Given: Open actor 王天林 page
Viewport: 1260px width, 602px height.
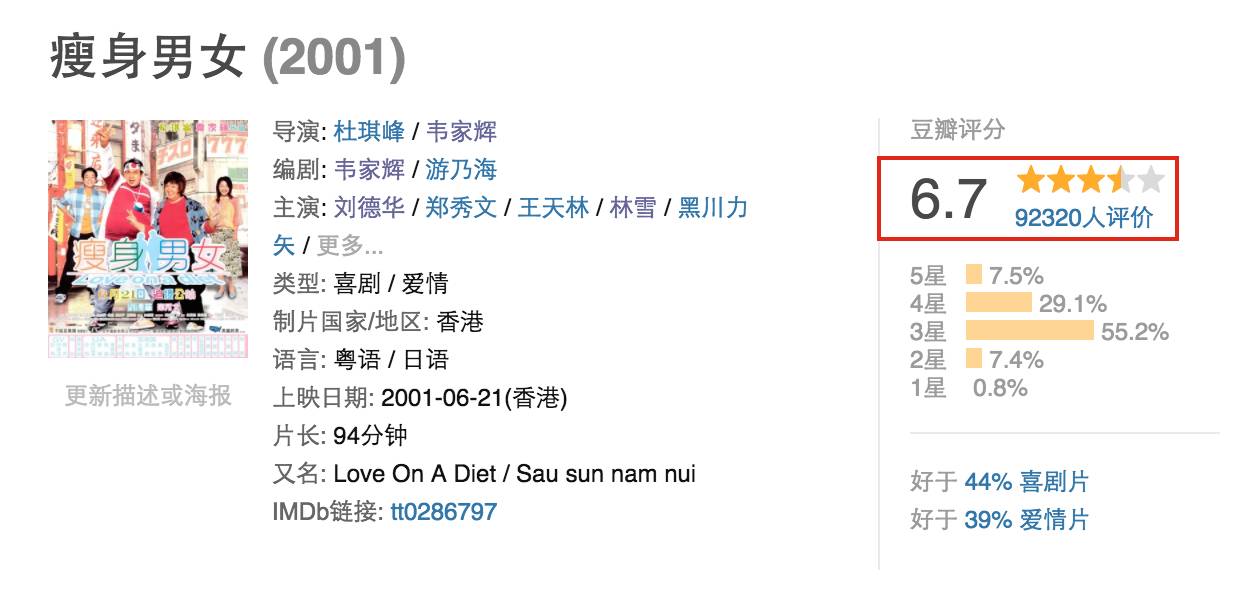Looking at the screenshot, I should click(553, 207).
